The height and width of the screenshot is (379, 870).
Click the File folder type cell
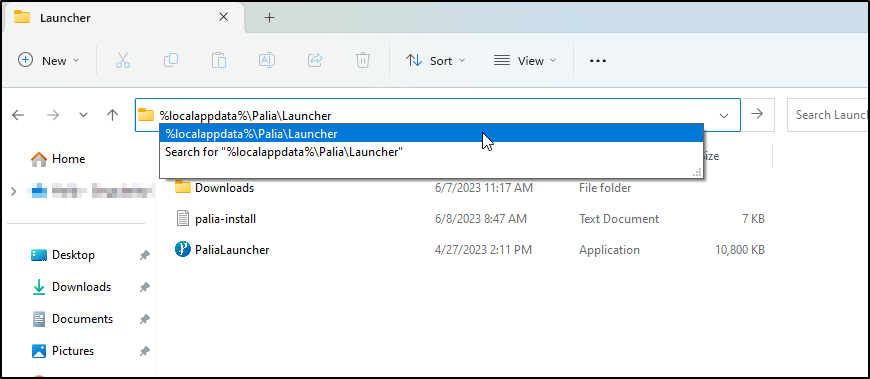pyautogui.click(x=605, y=188)
